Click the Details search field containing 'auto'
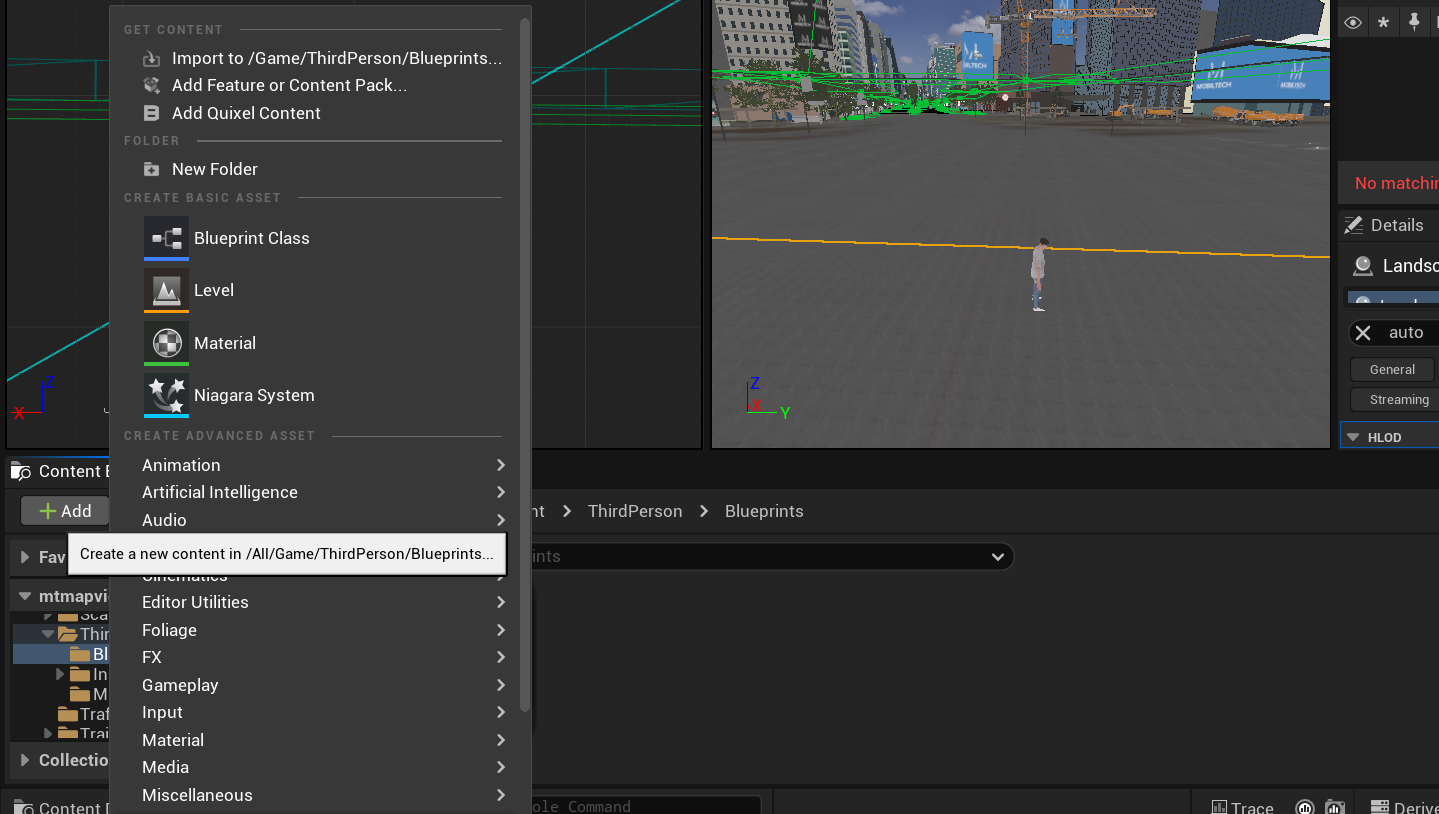 click(x=1395, y=332)
